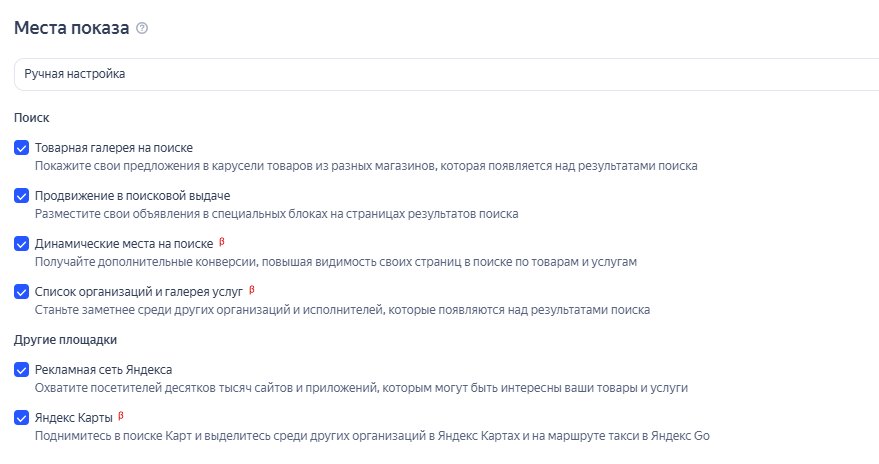The image size is (879, 464).
Task: Turn off the Рекламная сеть Яндекса checkbox
Action: pos(22,370)
